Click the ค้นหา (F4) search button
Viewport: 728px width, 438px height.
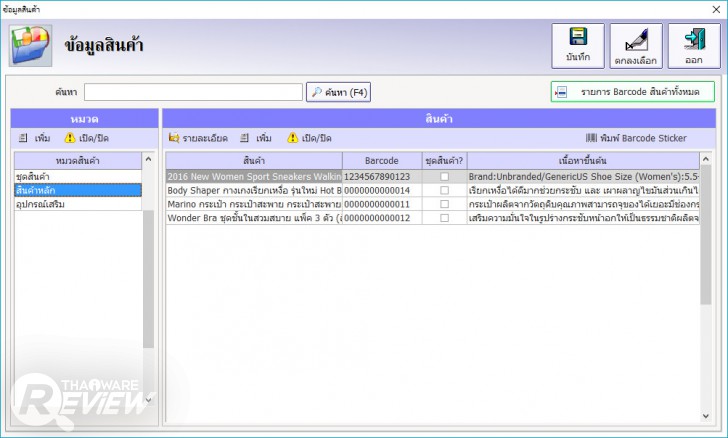point(338,92)
